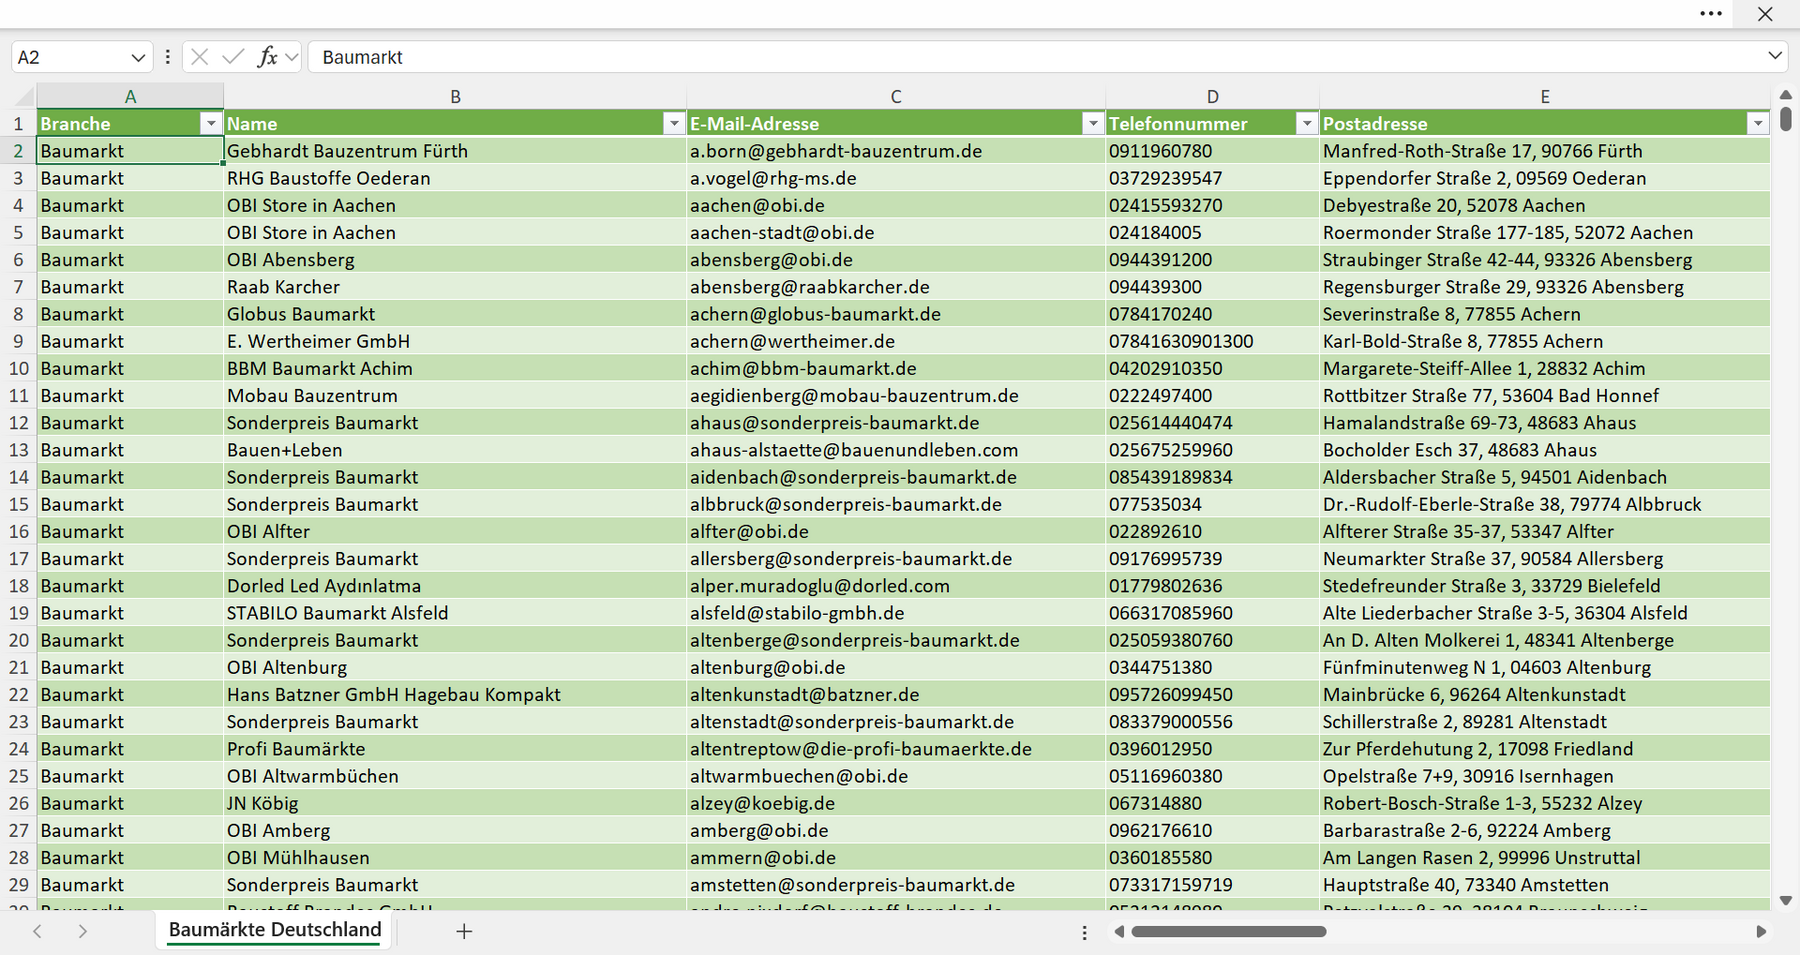Select cell STABILO Baumarkt Alsfeld
The image size is (1800, 955).
click(x=455, y=613)
